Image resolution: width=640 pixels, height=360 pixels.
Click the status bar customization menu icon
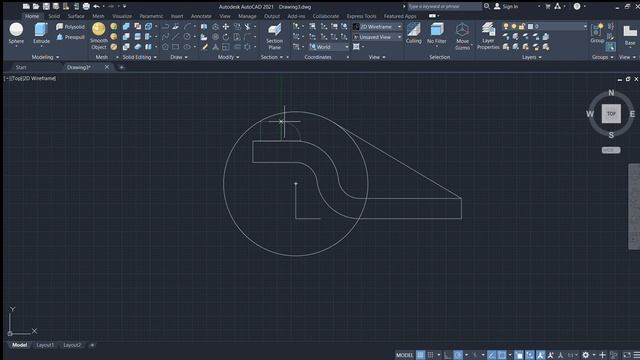click(637, 355)
